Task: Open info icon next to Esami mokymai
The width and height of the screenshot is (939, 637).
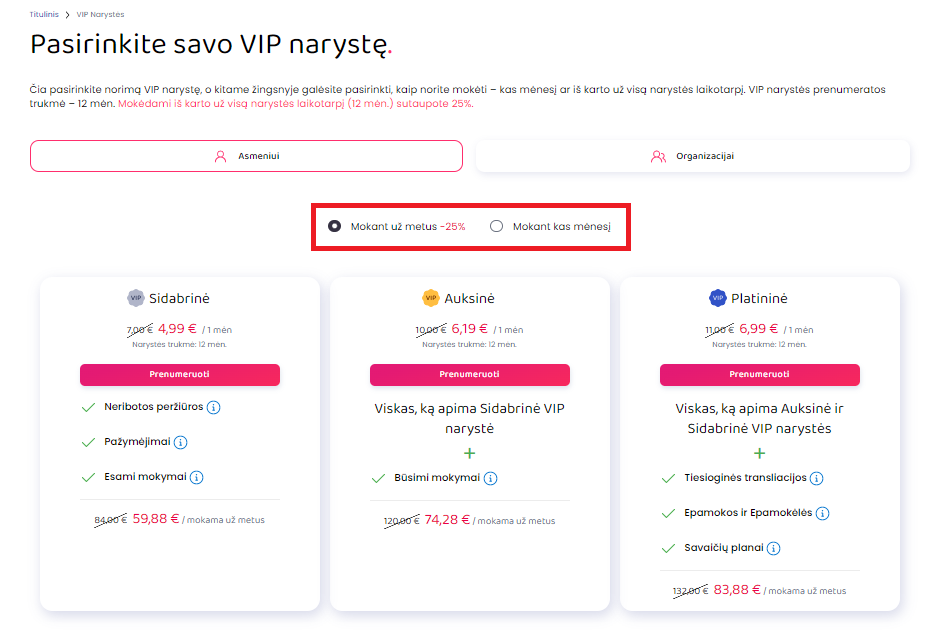Action: pos(196,478)
